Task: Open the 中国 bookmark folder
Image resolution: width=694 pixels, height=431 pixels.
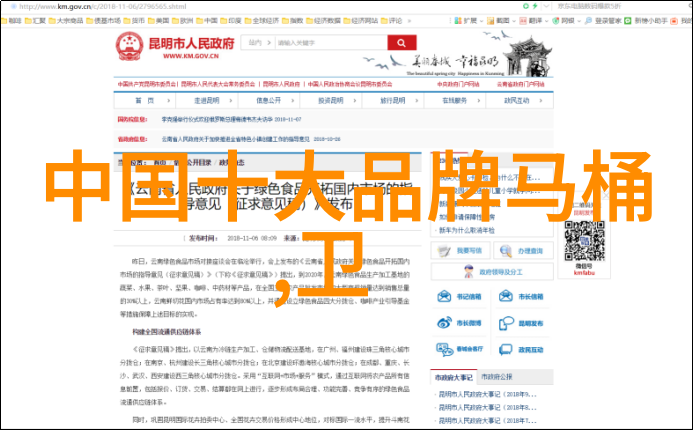Action: pos(207,21)
